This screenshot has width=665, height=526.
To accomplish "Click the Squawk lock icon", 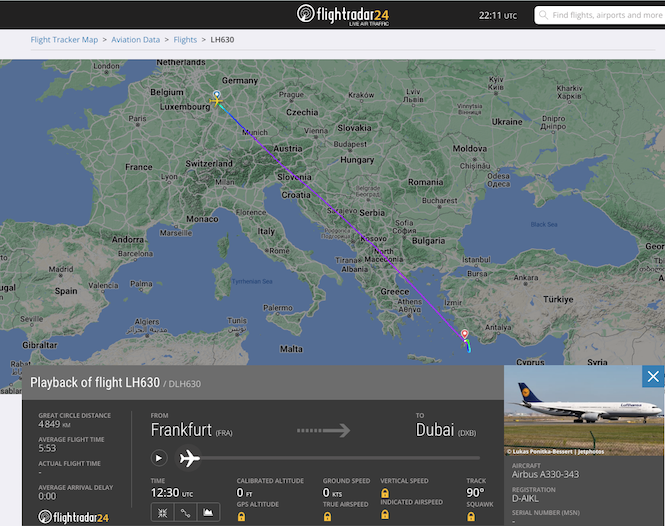I will (x=471, y=517).
